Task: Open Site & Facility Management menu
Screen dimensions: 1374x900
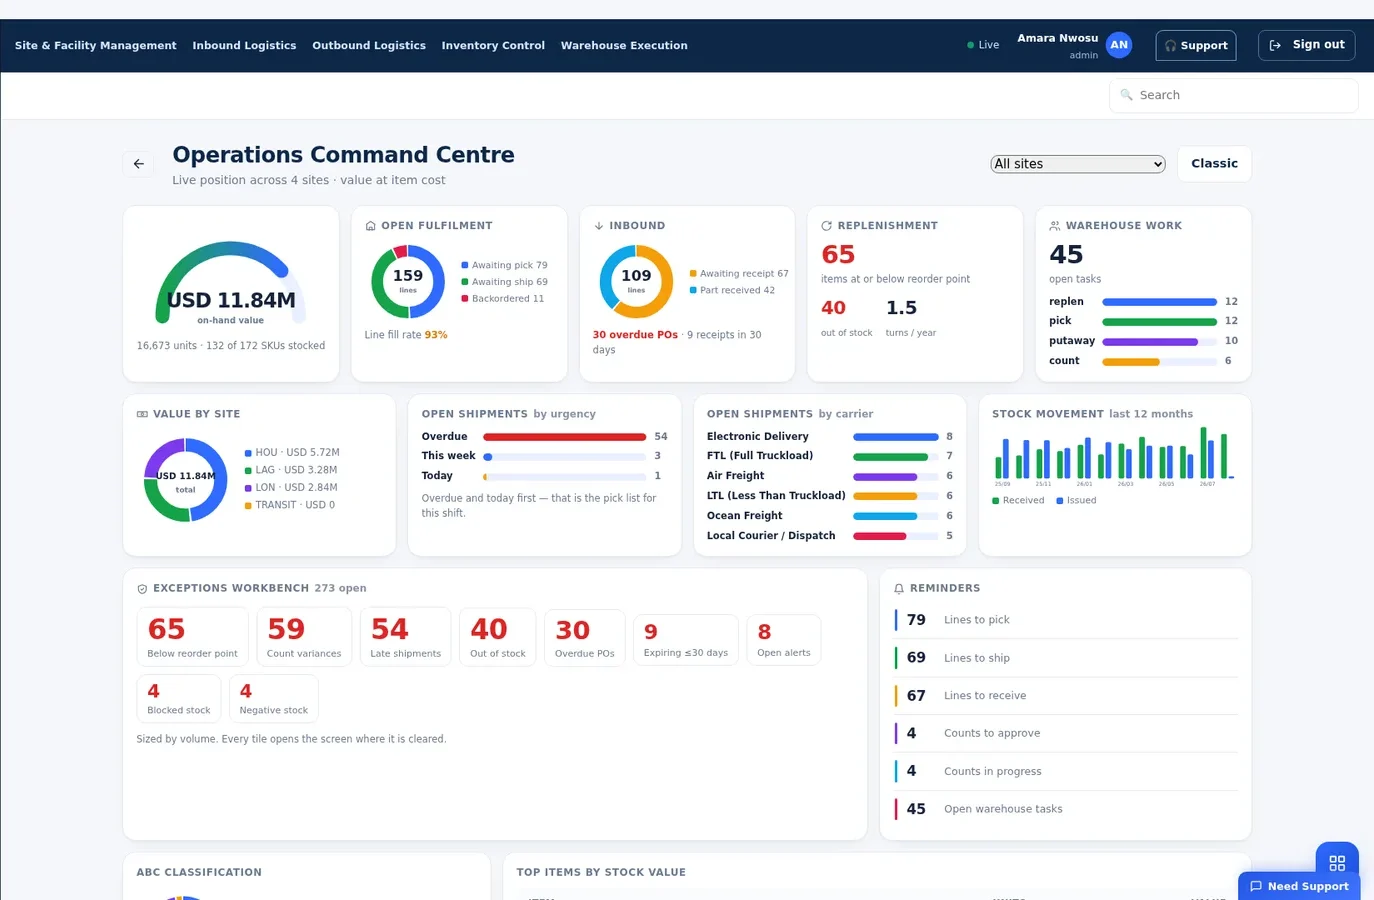Action: click(96, 46)
